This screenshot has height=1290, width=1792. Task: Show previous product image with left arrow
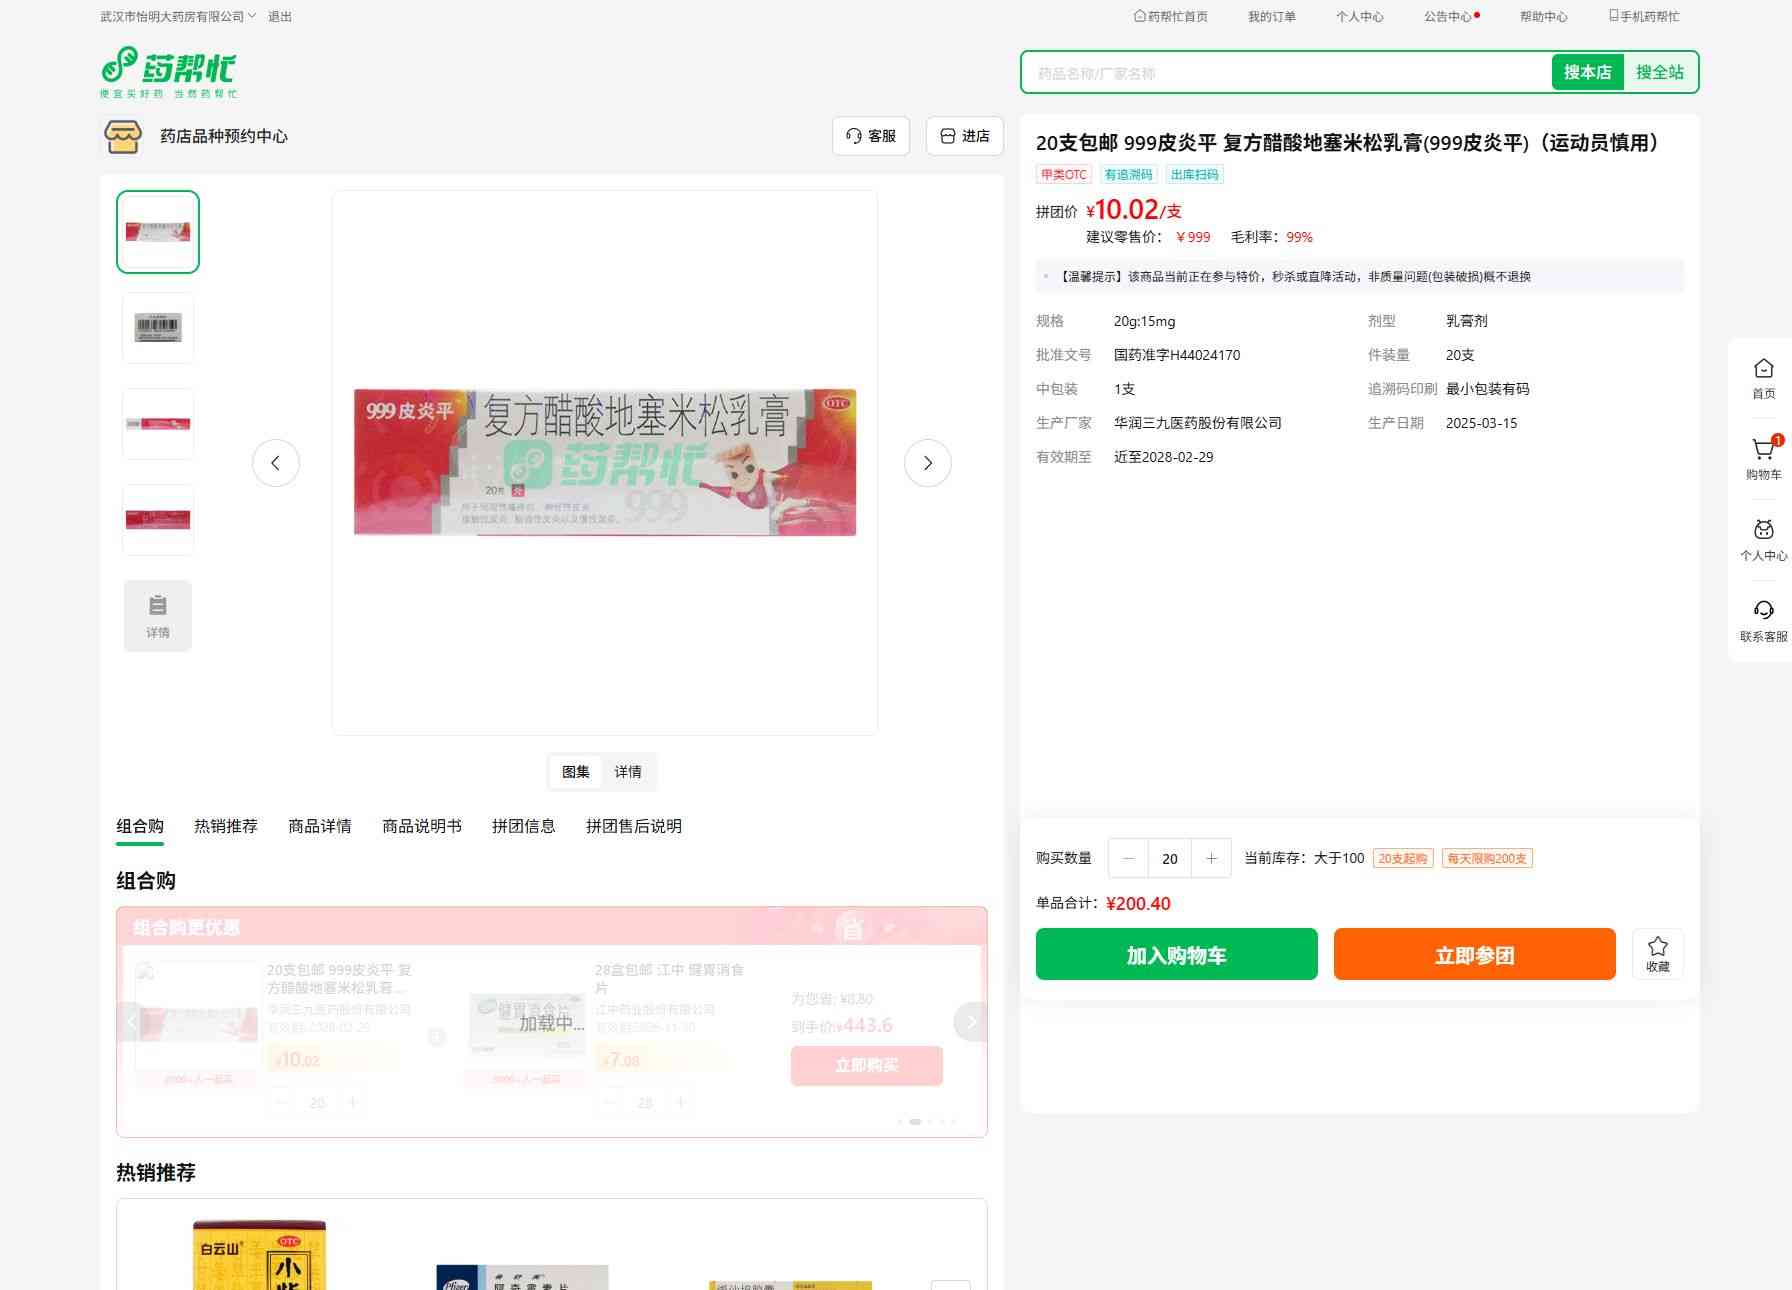[x=276, y=463]
